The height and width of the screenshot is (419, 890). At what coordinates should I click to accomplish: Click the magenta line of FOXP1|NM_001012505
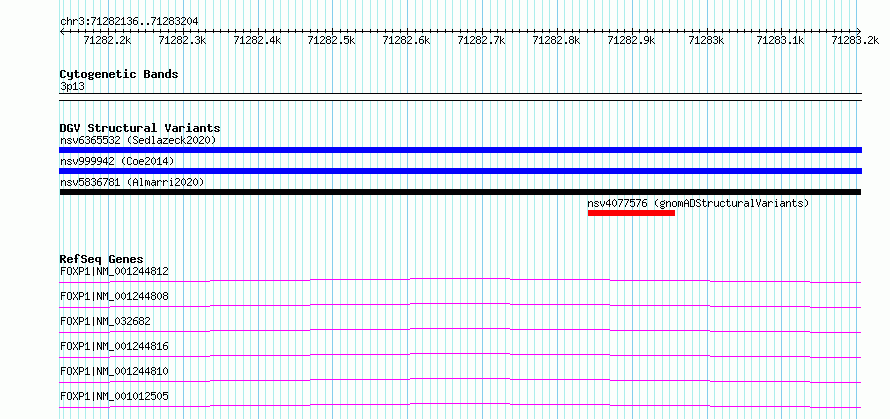(460, 405)
